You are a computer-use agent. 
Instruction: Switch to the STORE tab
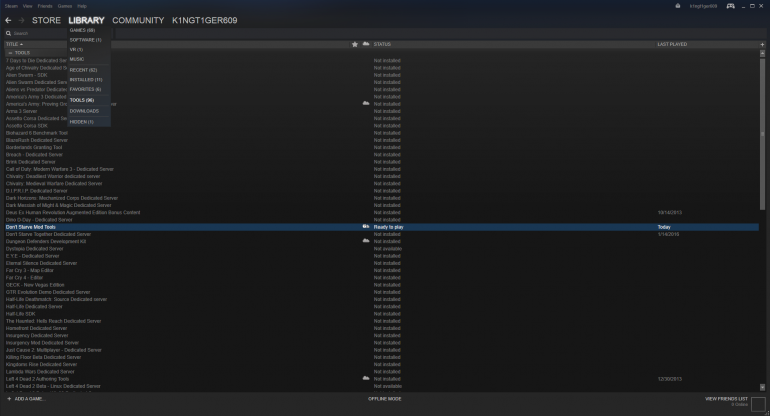coord(46,20)
